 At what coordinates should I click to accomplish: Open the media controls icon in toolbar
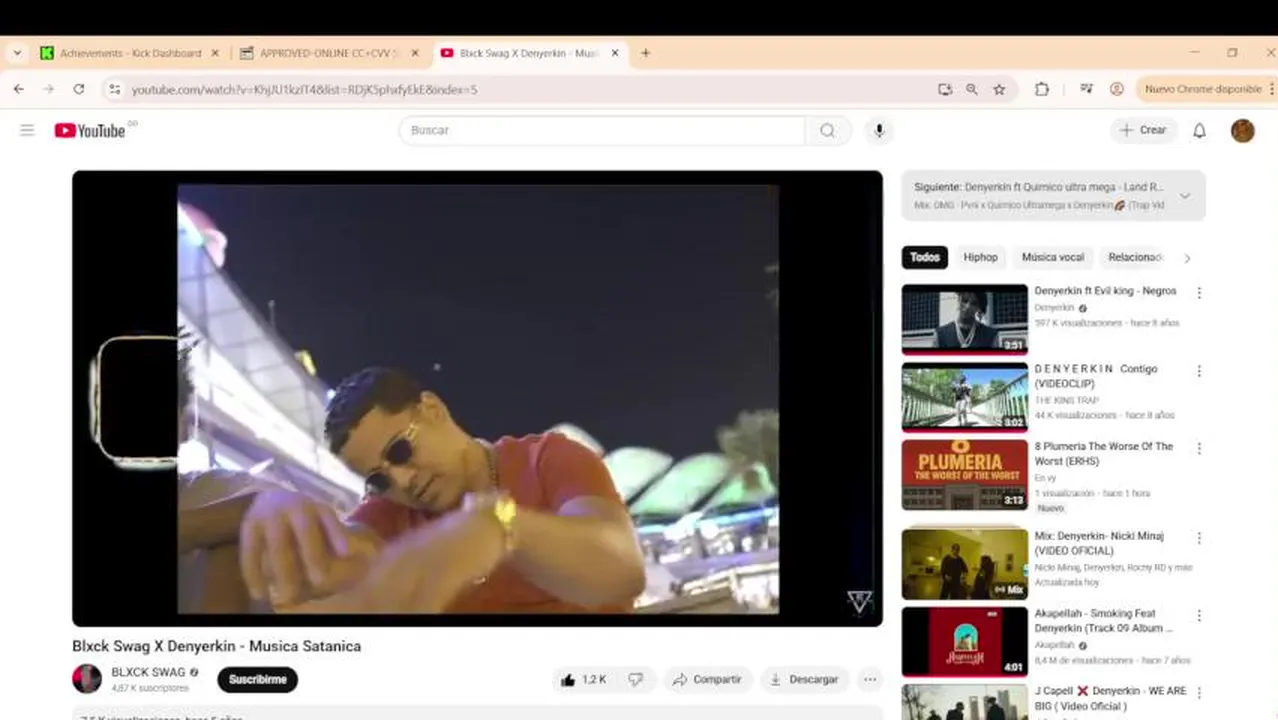click(1086, 89)
